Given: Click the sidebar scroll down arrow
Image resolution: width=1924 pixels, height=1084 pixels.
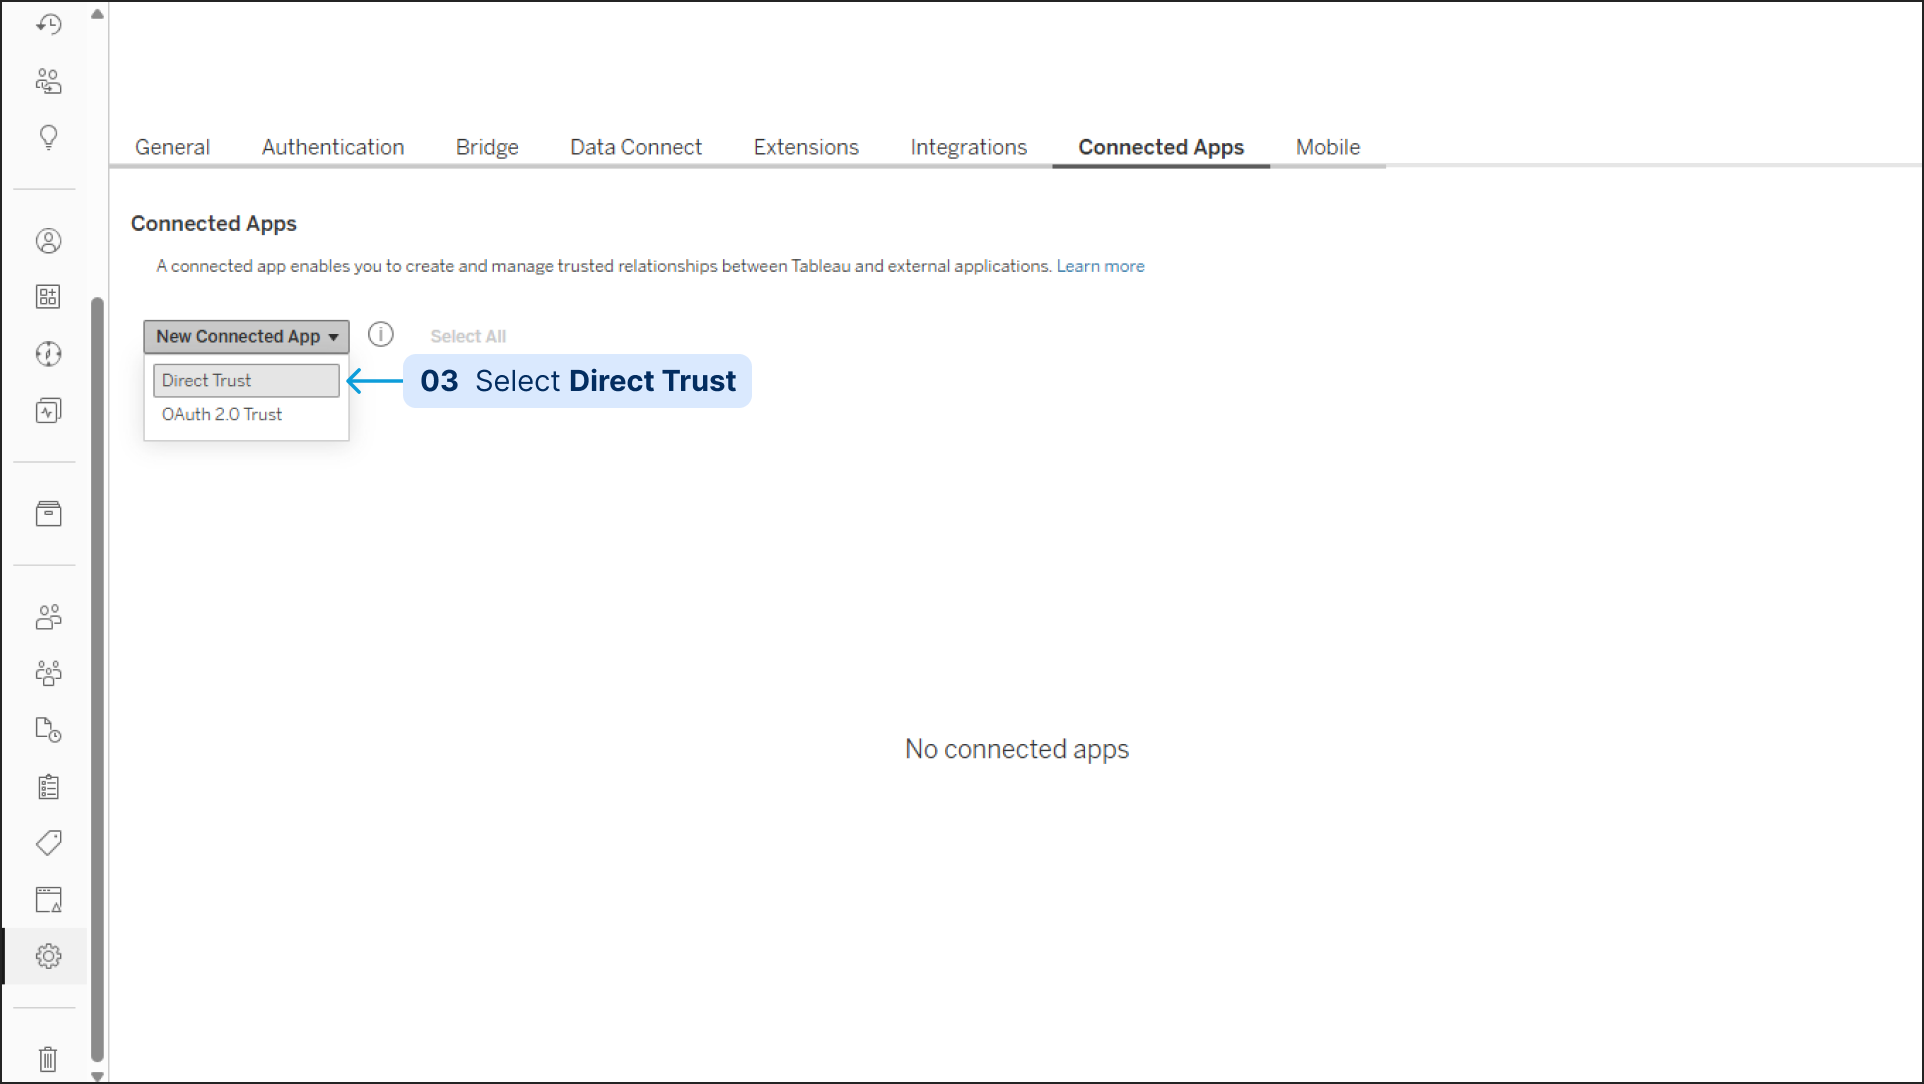Looking at the screenshot, I should [x=97, y=1076].
